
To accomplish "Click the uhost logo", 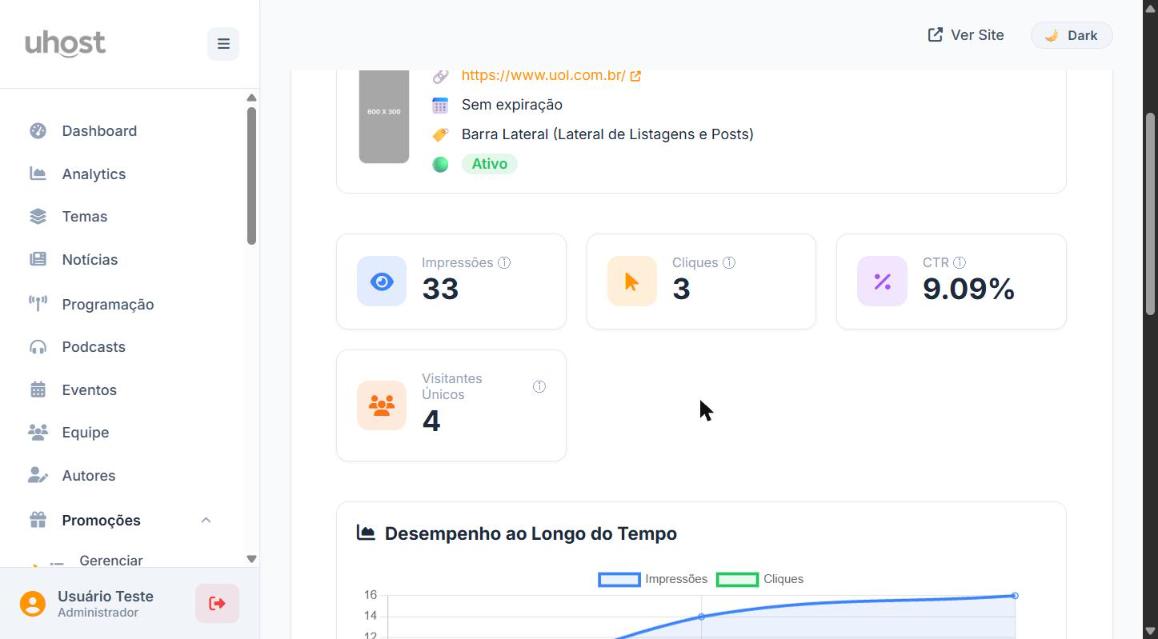I will pyautogui.click(x=65, y=44).
